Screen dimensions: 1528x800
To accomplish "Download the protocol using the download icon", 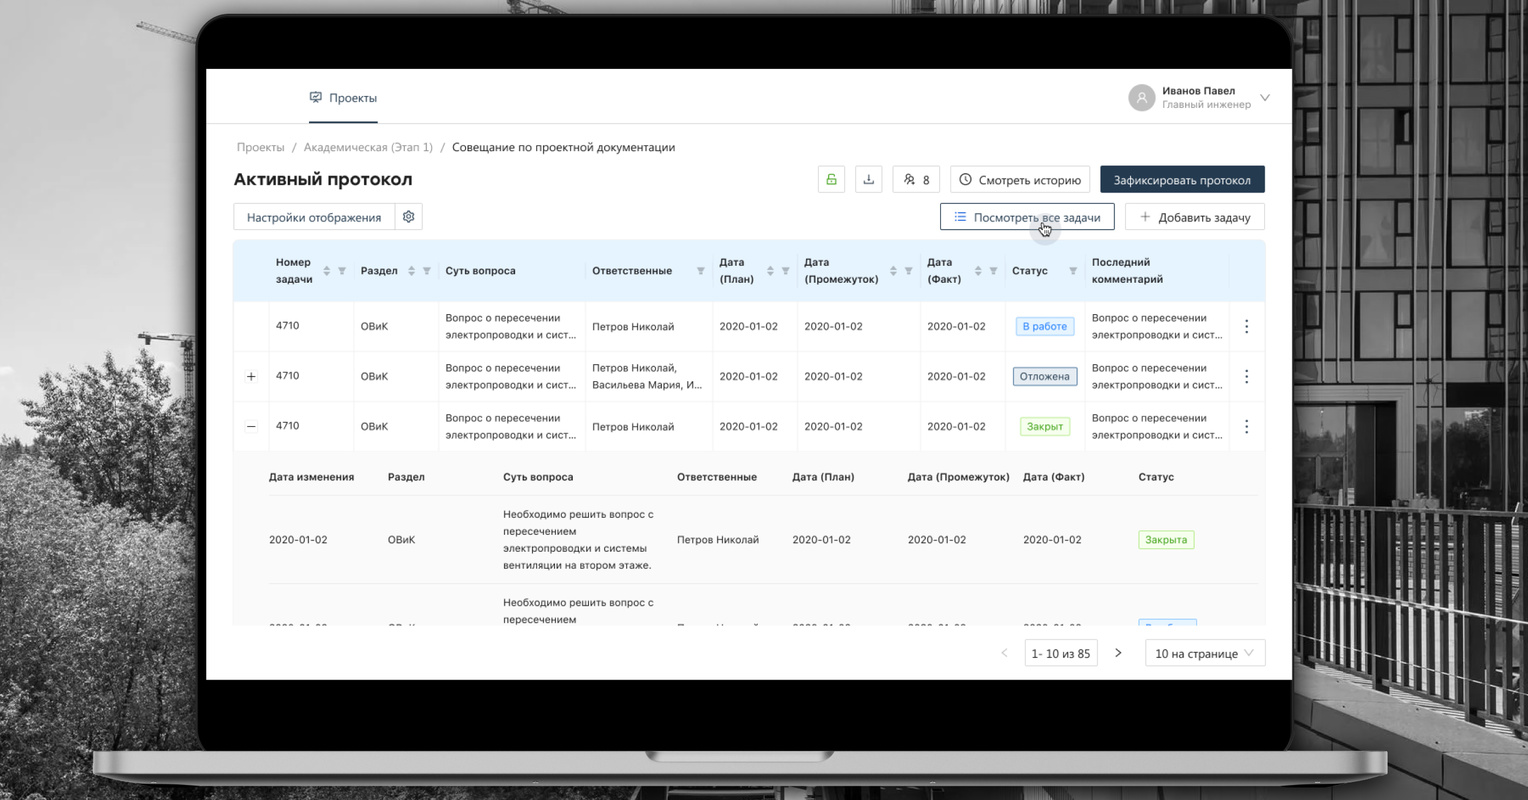I will click(x=868, y=179).
